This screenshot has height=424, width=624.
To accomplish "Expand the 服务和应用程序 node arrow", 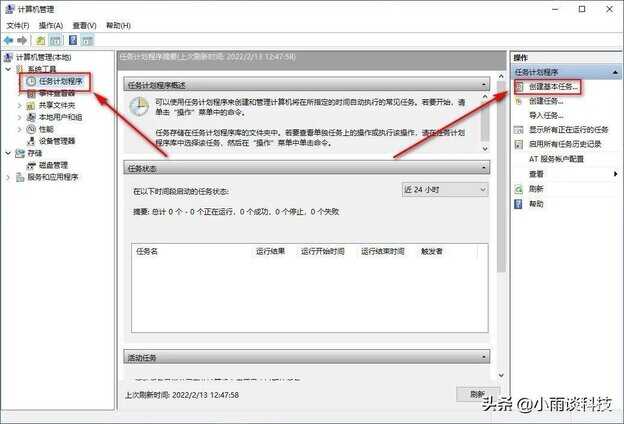I will (8, 177).
